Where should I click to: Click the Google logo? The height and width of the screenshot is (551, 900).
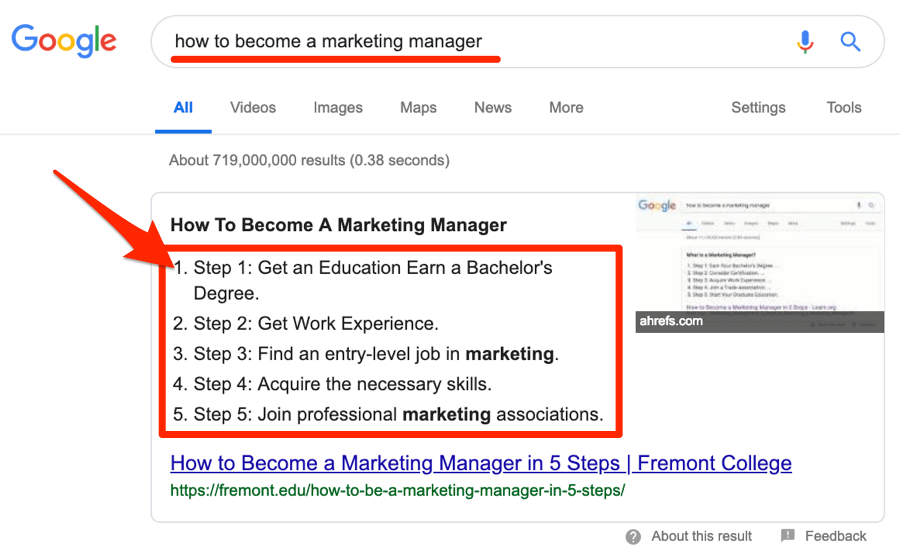coord(64,41)
